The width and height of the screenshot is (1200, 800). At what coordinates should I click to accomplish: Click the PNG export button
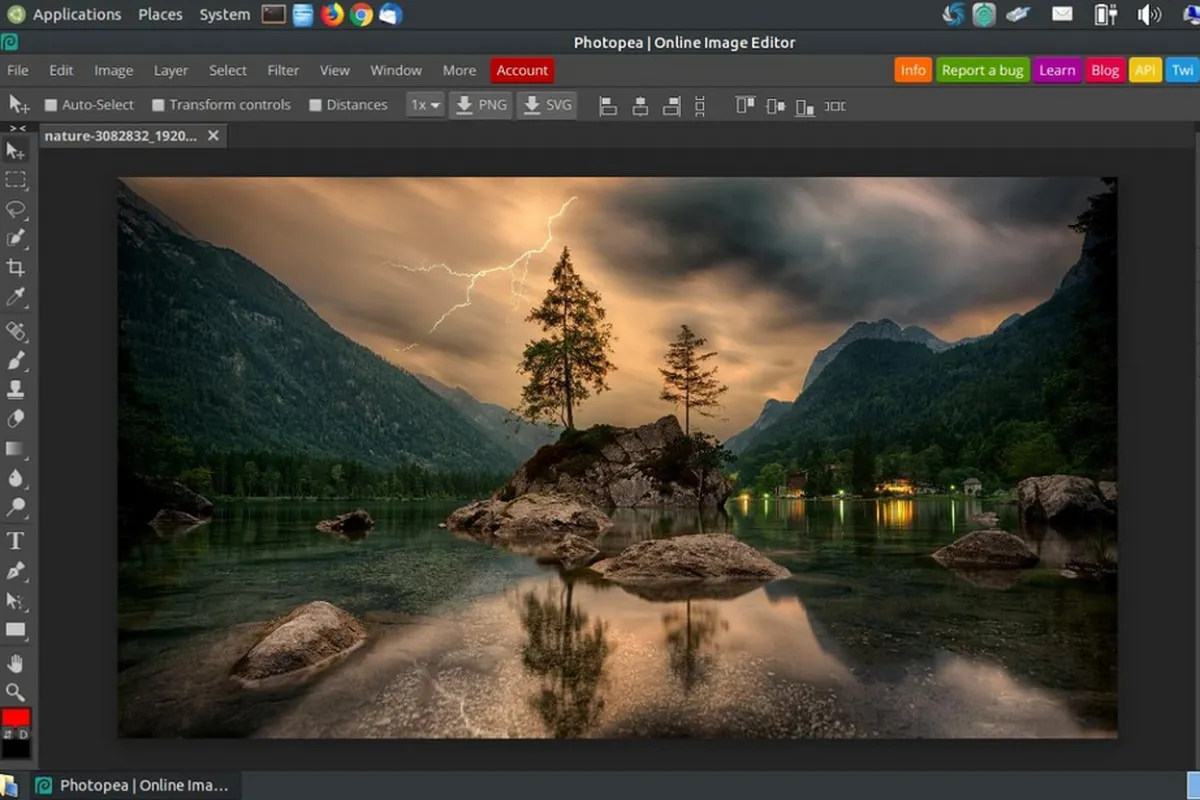[x=481, y=105]
